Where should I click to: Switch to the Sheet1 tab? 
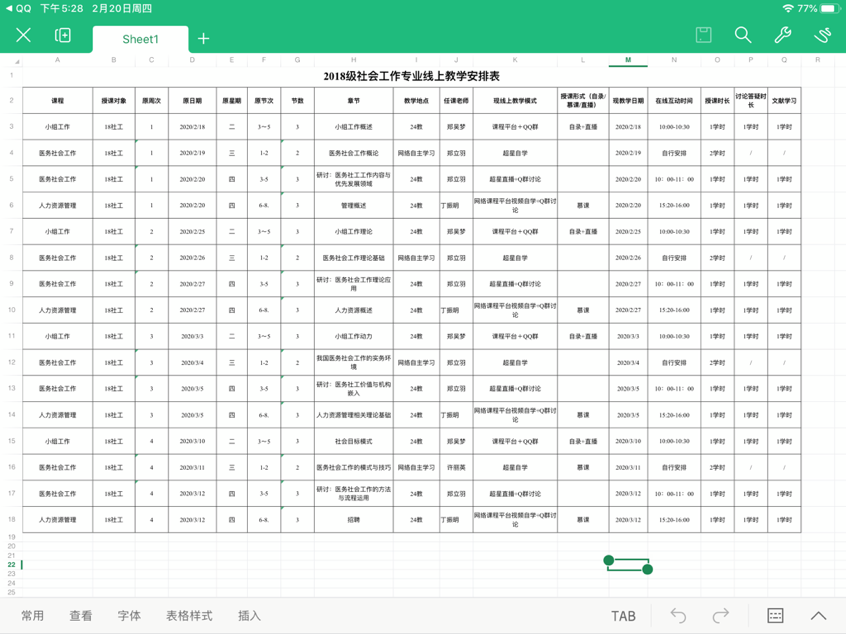click(140, 39)
